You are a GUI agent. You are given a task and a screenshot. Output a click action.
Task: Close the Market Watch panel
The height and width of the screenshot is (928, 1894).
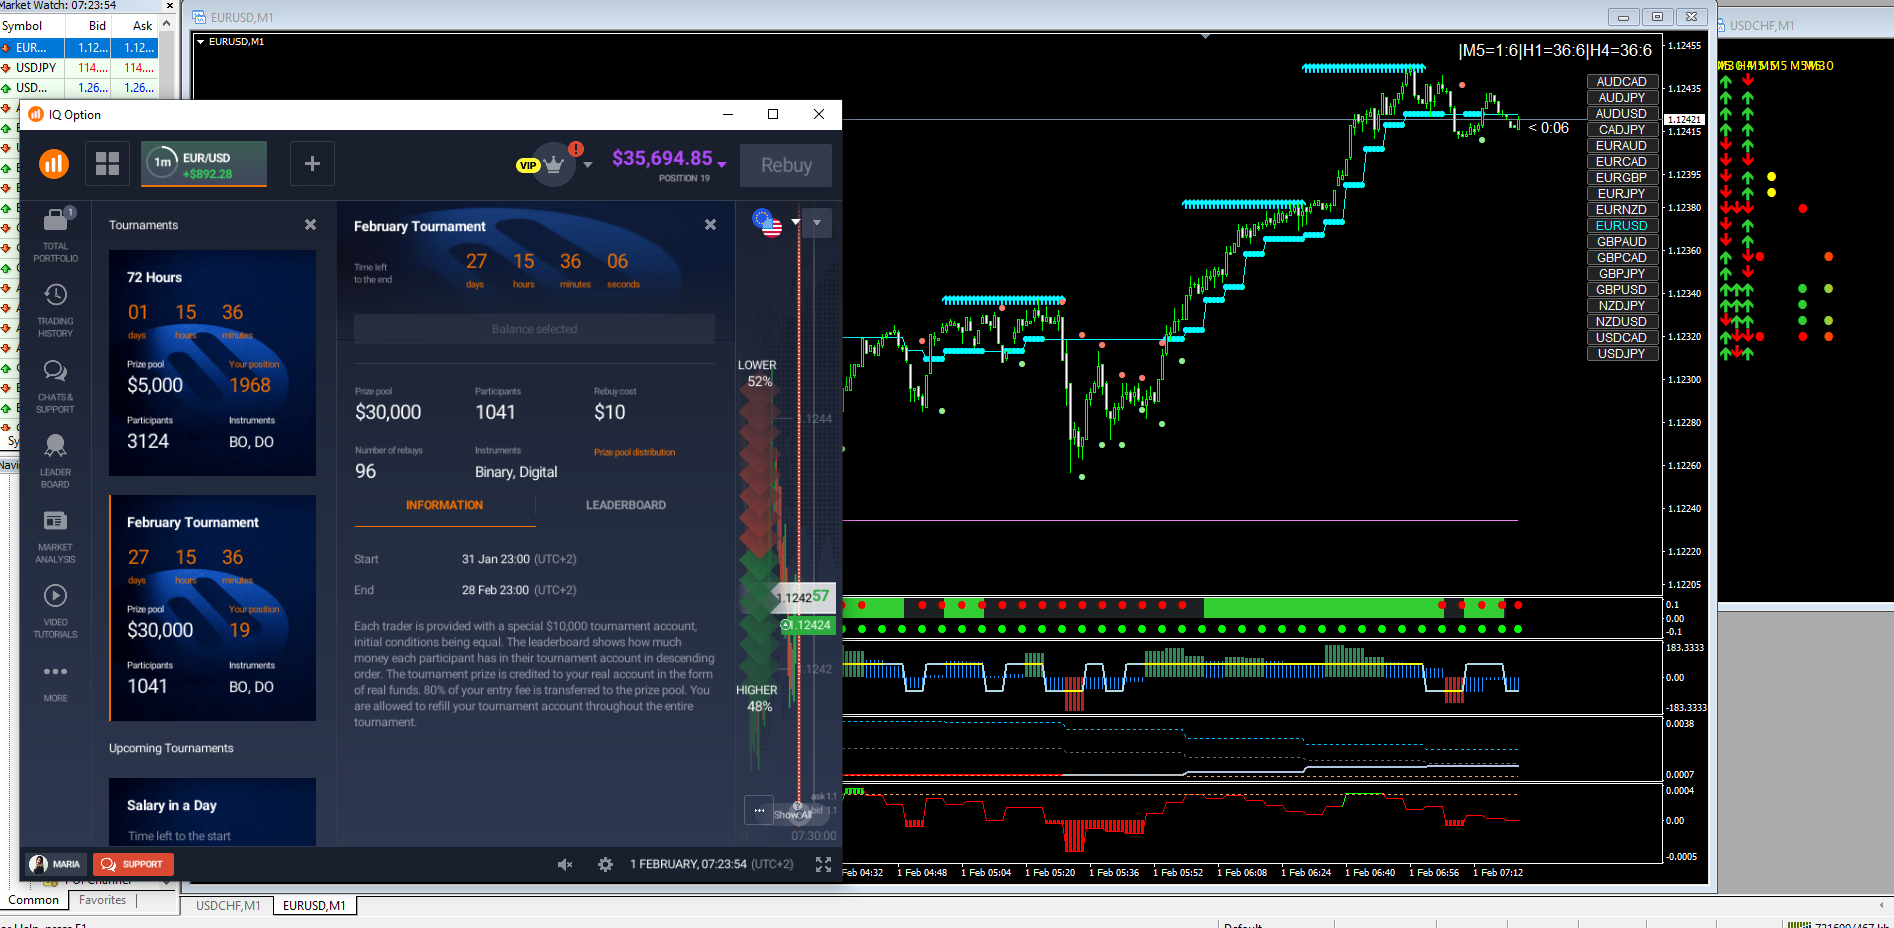point(169,6)
